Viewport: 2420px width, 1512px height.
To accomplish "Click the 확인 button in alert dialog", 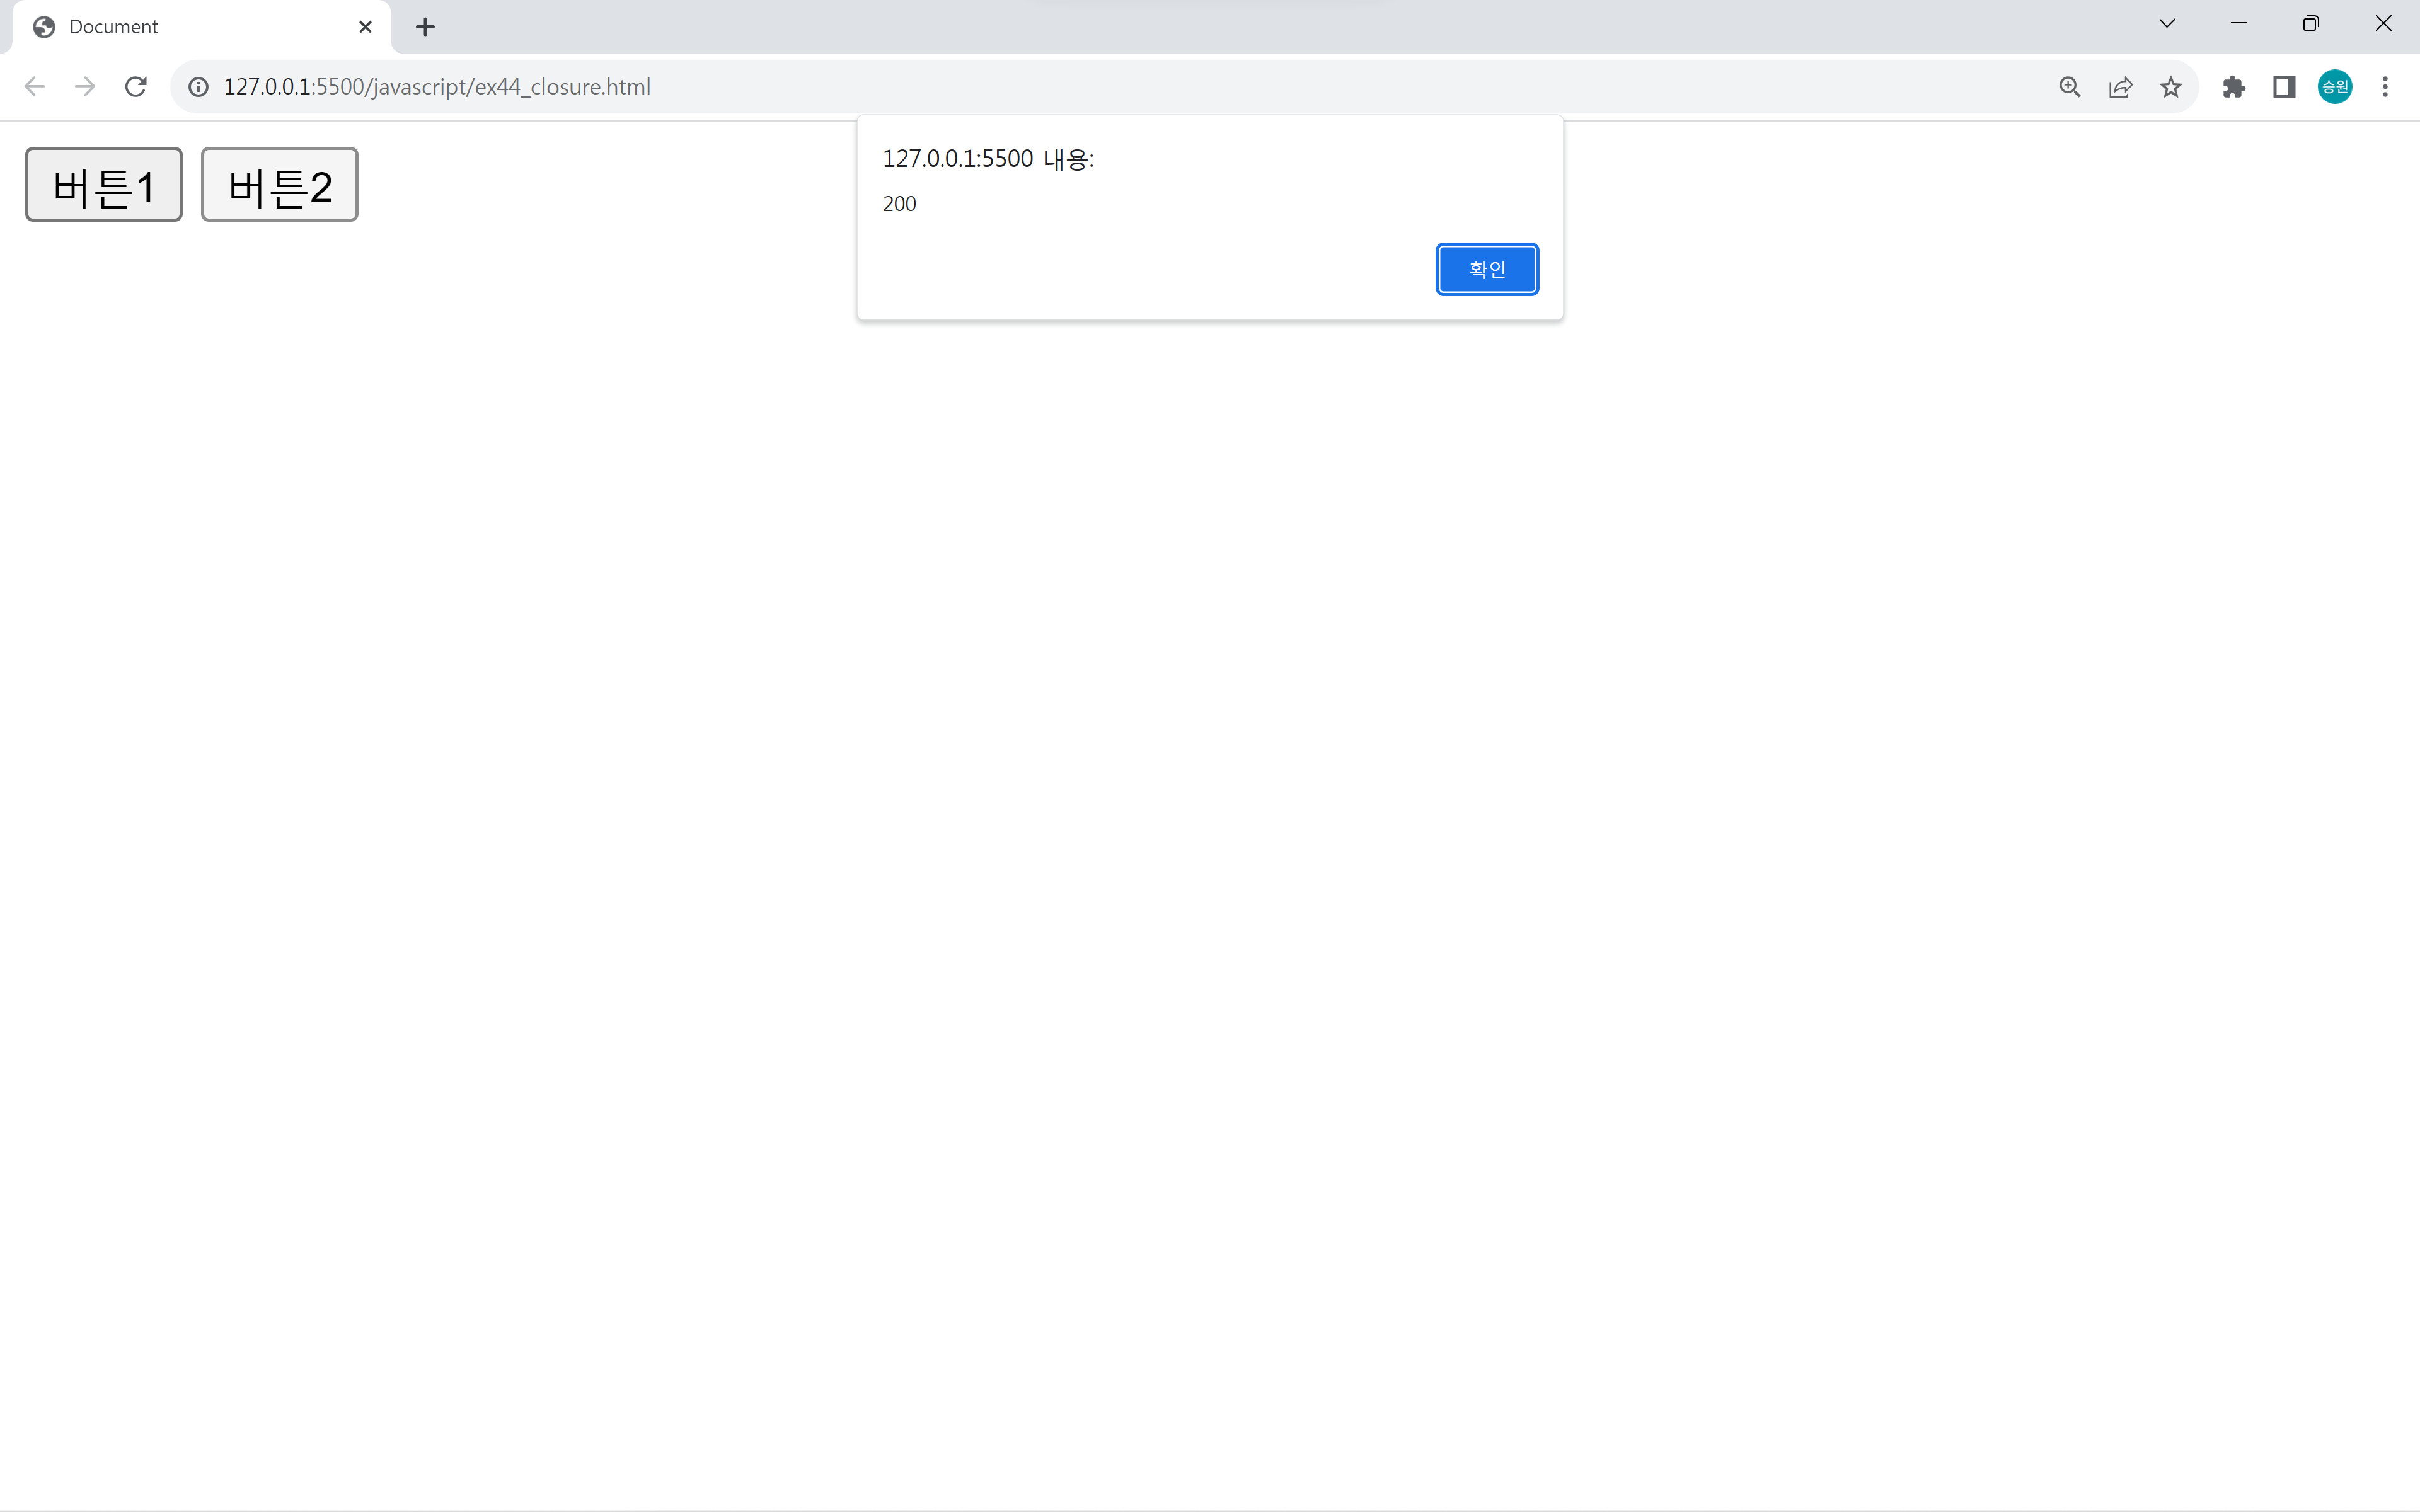I will (1486, 269).
